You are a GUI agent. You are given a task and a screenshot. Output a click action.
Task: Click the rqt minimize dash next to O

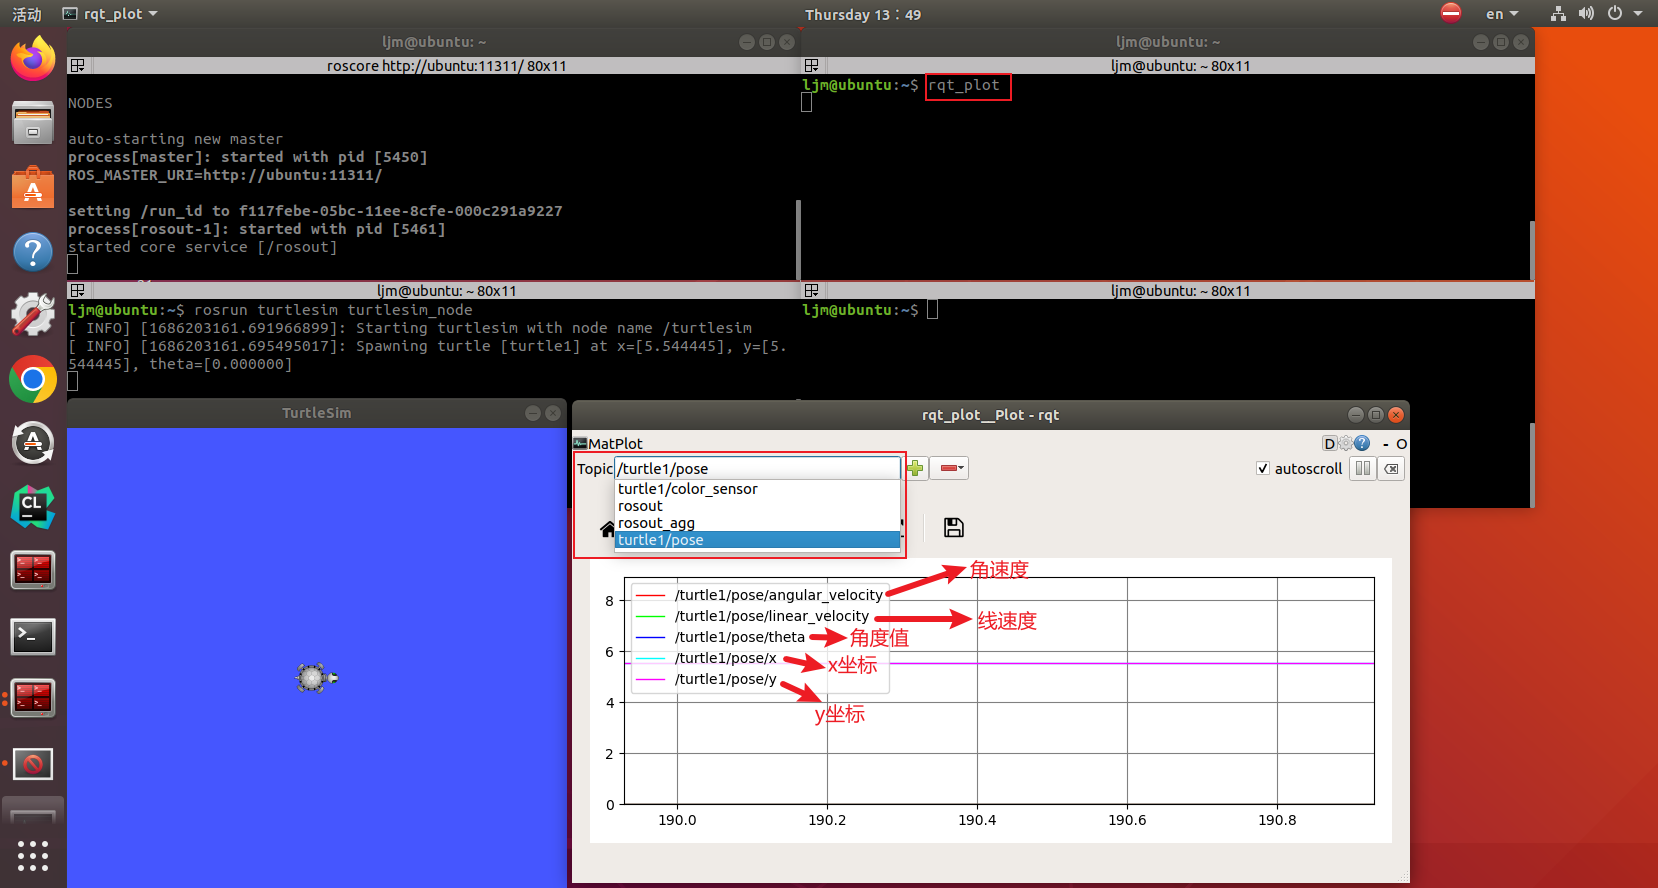[x=1386, y=444]
